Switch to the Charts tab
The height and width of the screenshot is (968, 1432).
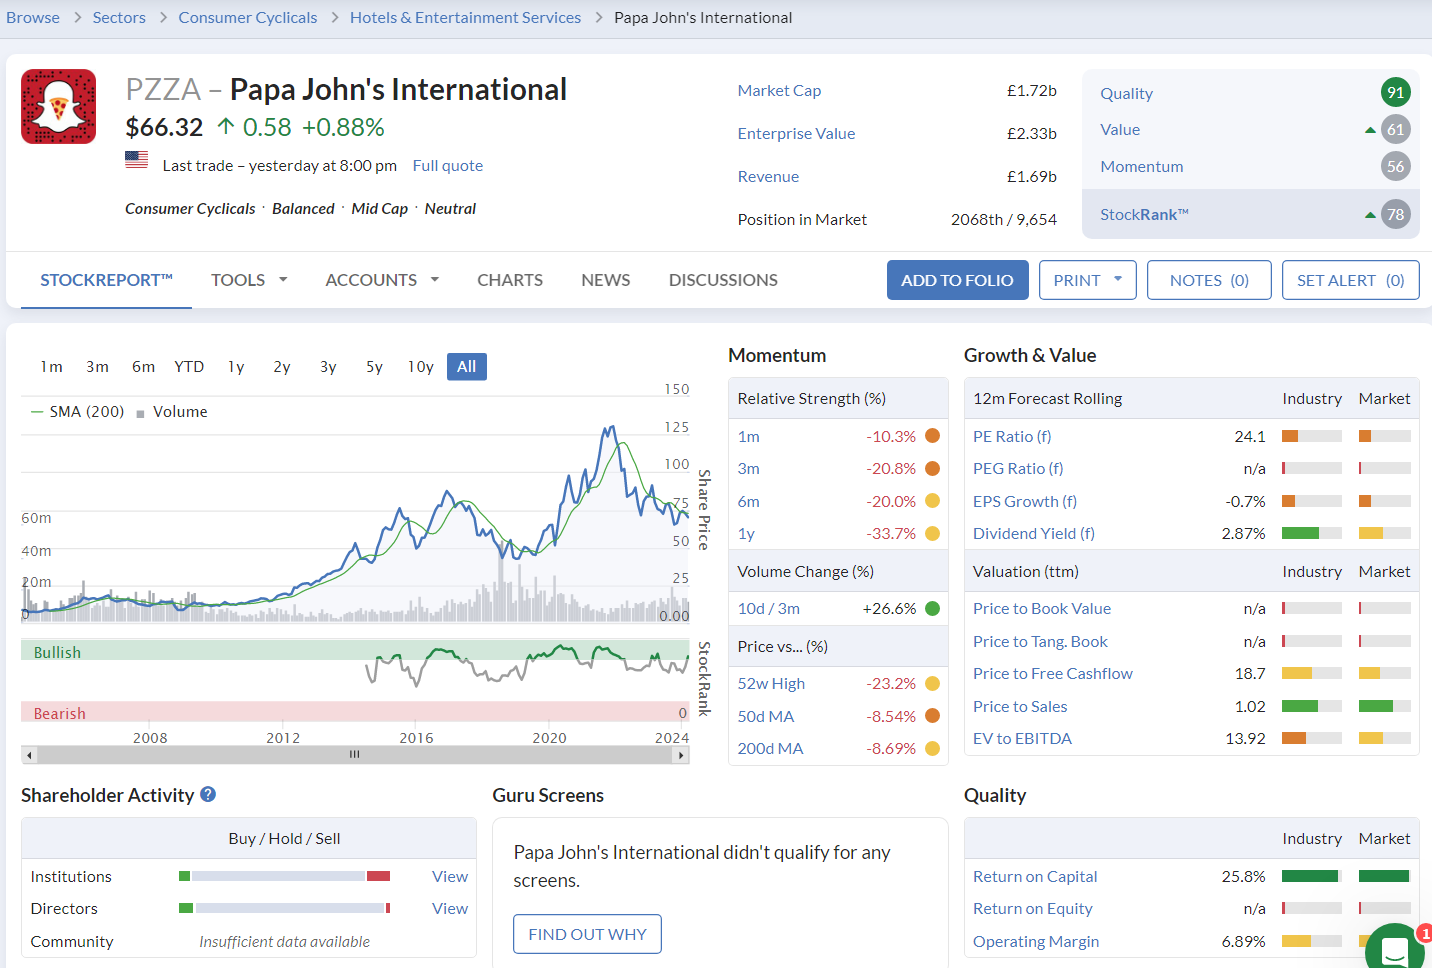point(510,280)
